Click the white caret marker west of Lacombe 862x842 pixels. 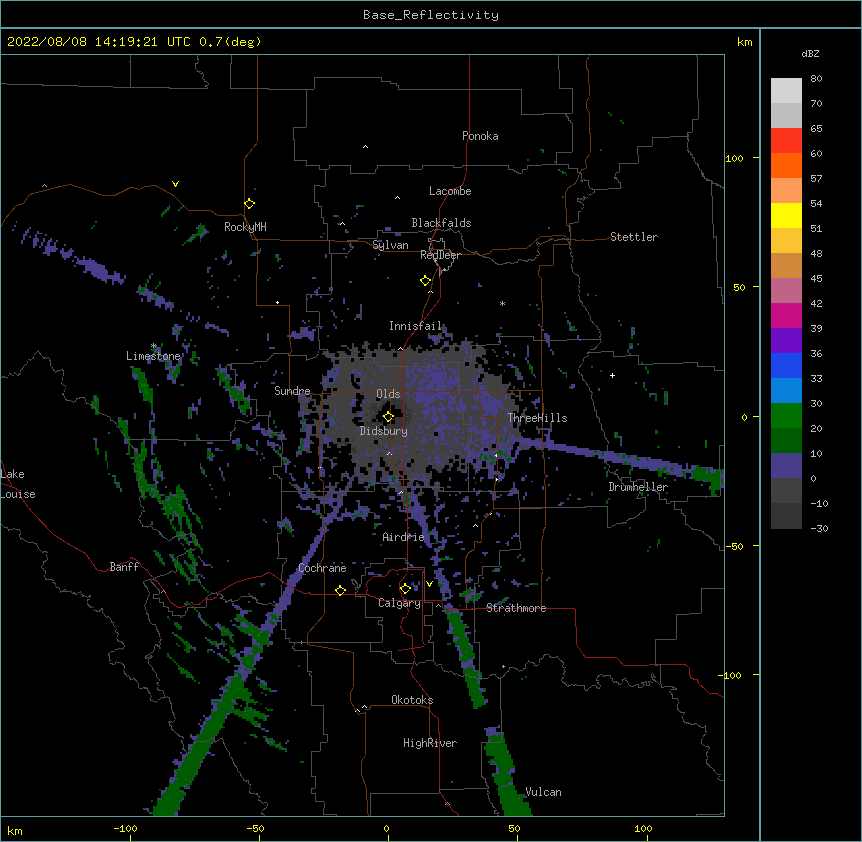coord(397,198)
